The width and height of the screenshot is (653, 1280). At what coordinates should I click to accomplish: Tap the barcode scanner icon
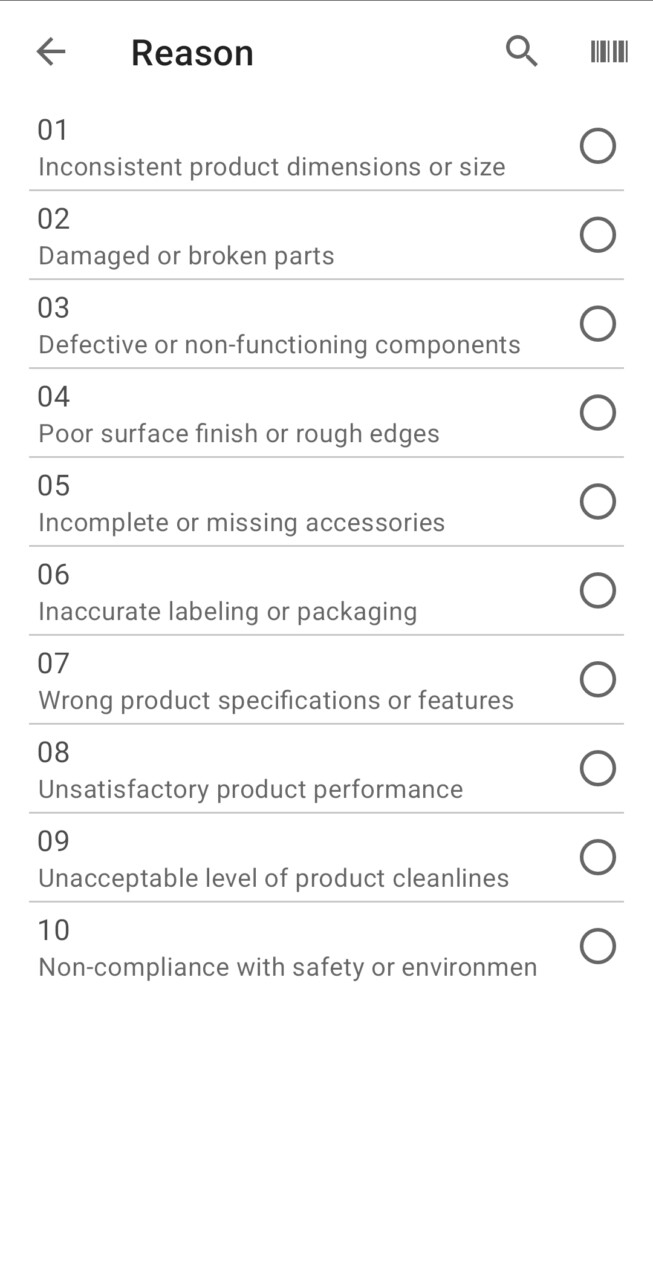click(609, 52)
